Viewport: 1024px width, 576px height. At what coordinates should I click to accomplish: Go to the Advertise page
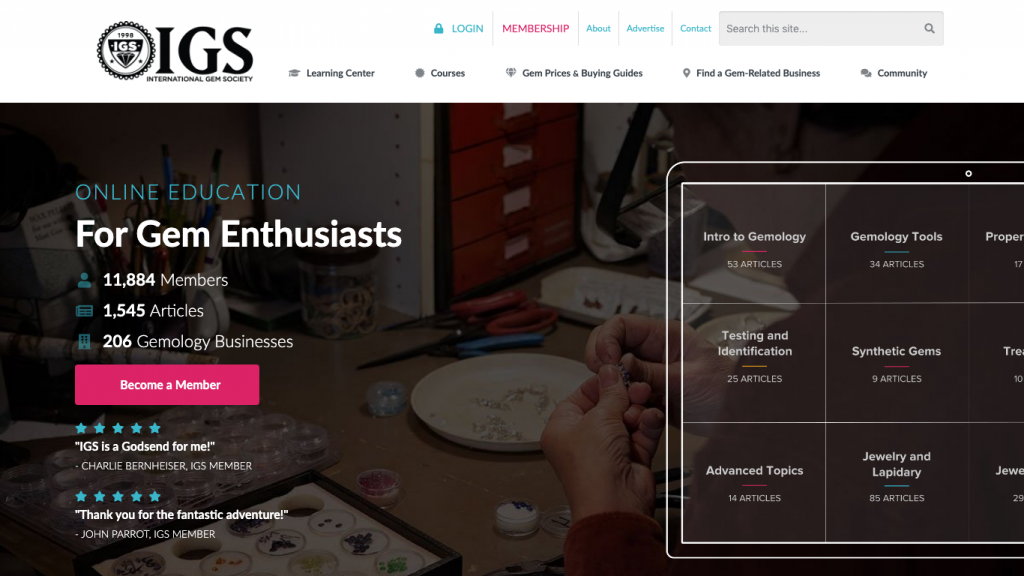click(x=645, y=29)
